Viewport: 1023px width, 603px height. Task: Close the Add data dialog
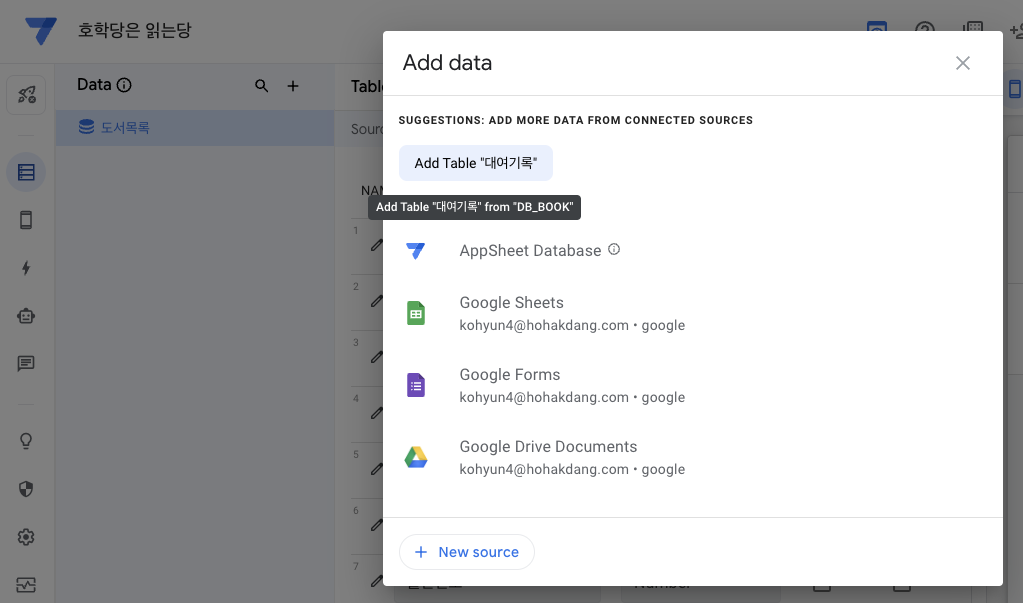tap(963, 63)
